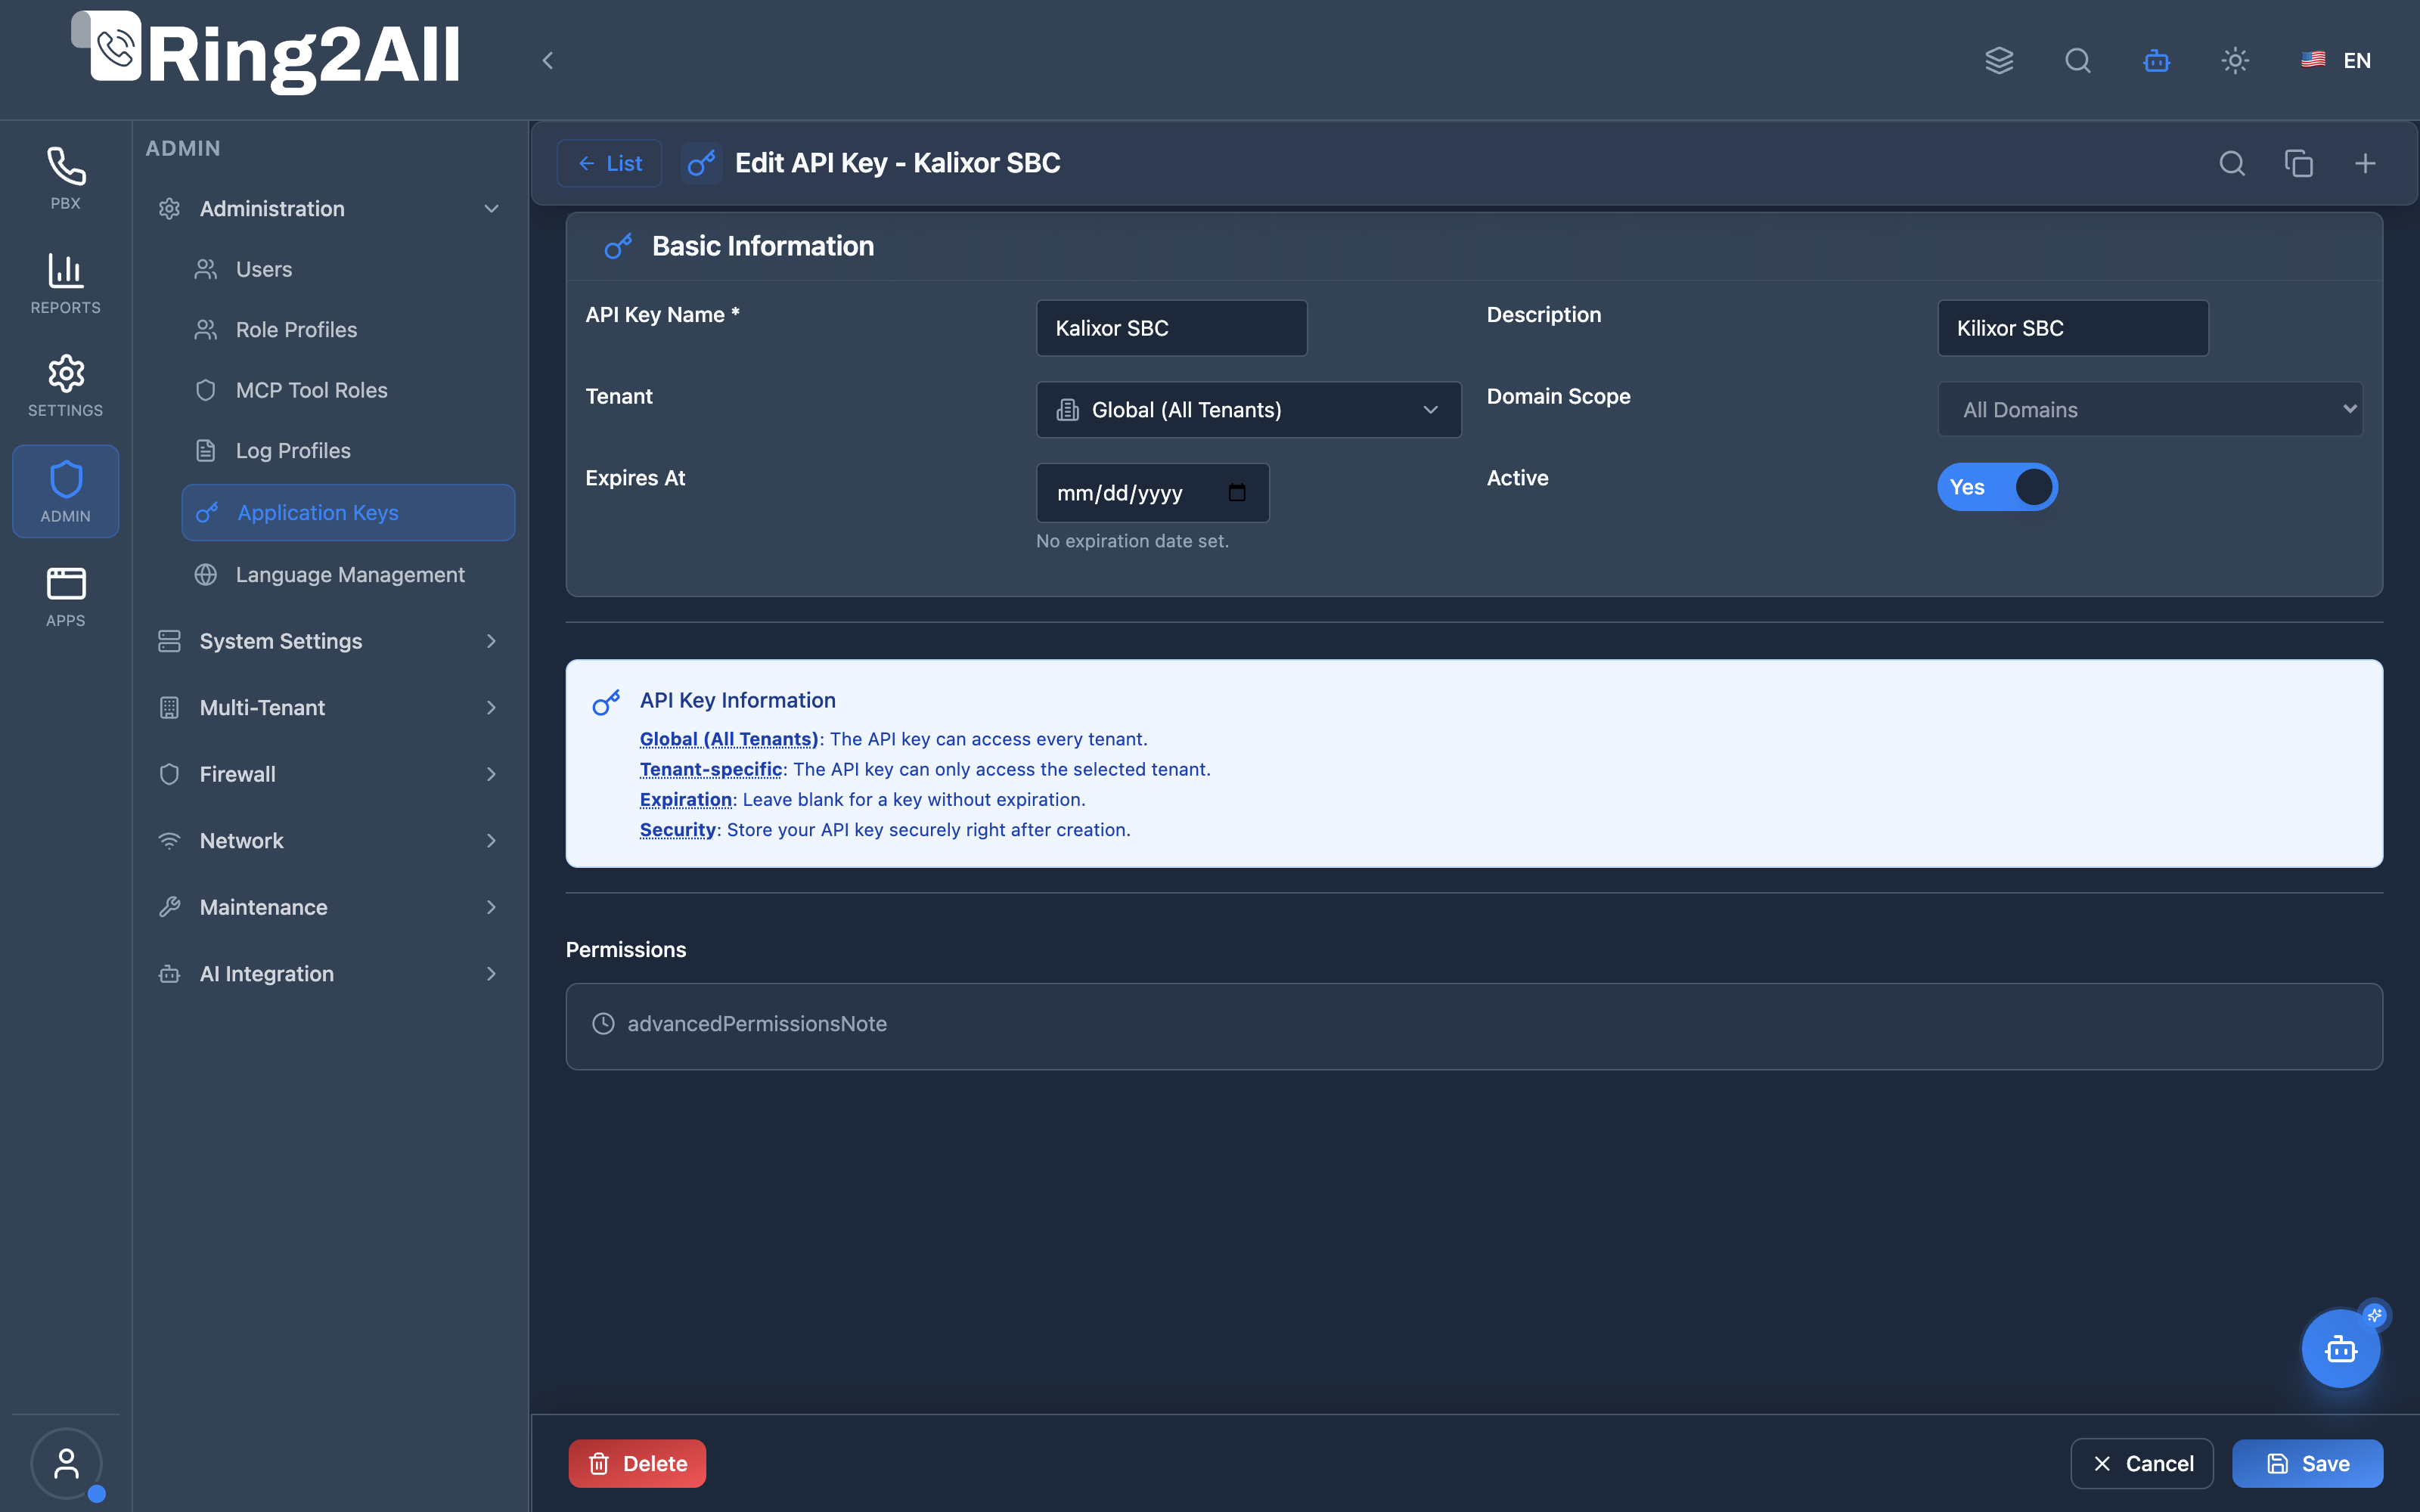Click the Expires At date field

[x=1152, y=492]
